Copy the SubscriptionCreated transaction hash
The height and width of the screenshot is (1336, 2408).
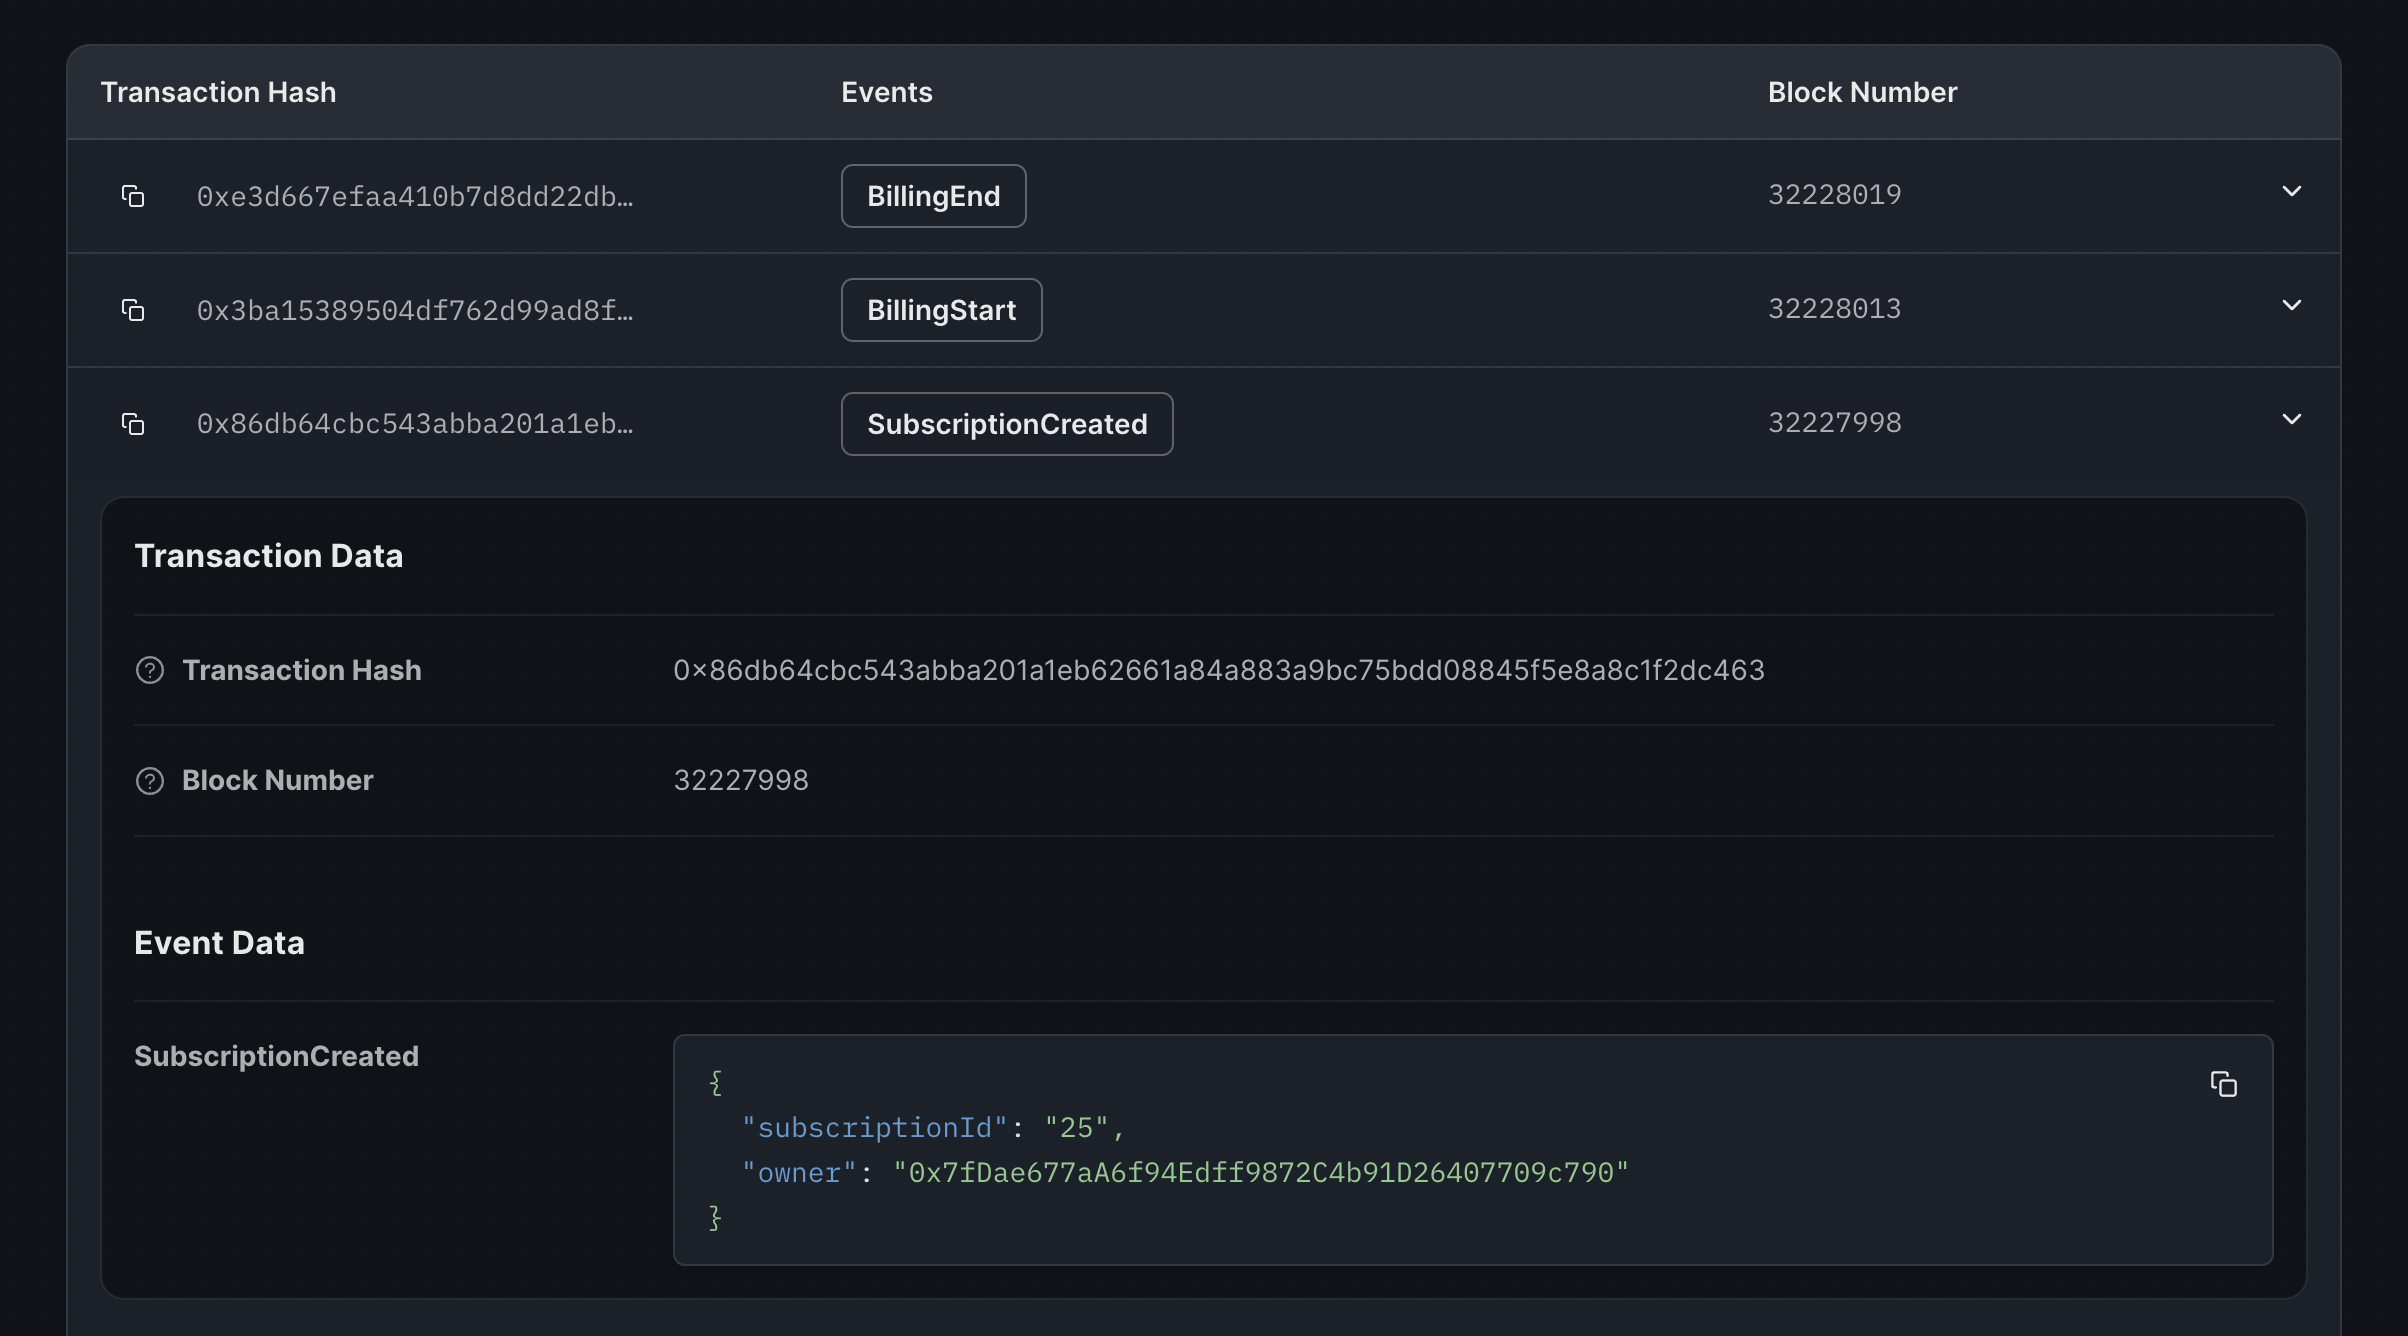pos(134,424)
